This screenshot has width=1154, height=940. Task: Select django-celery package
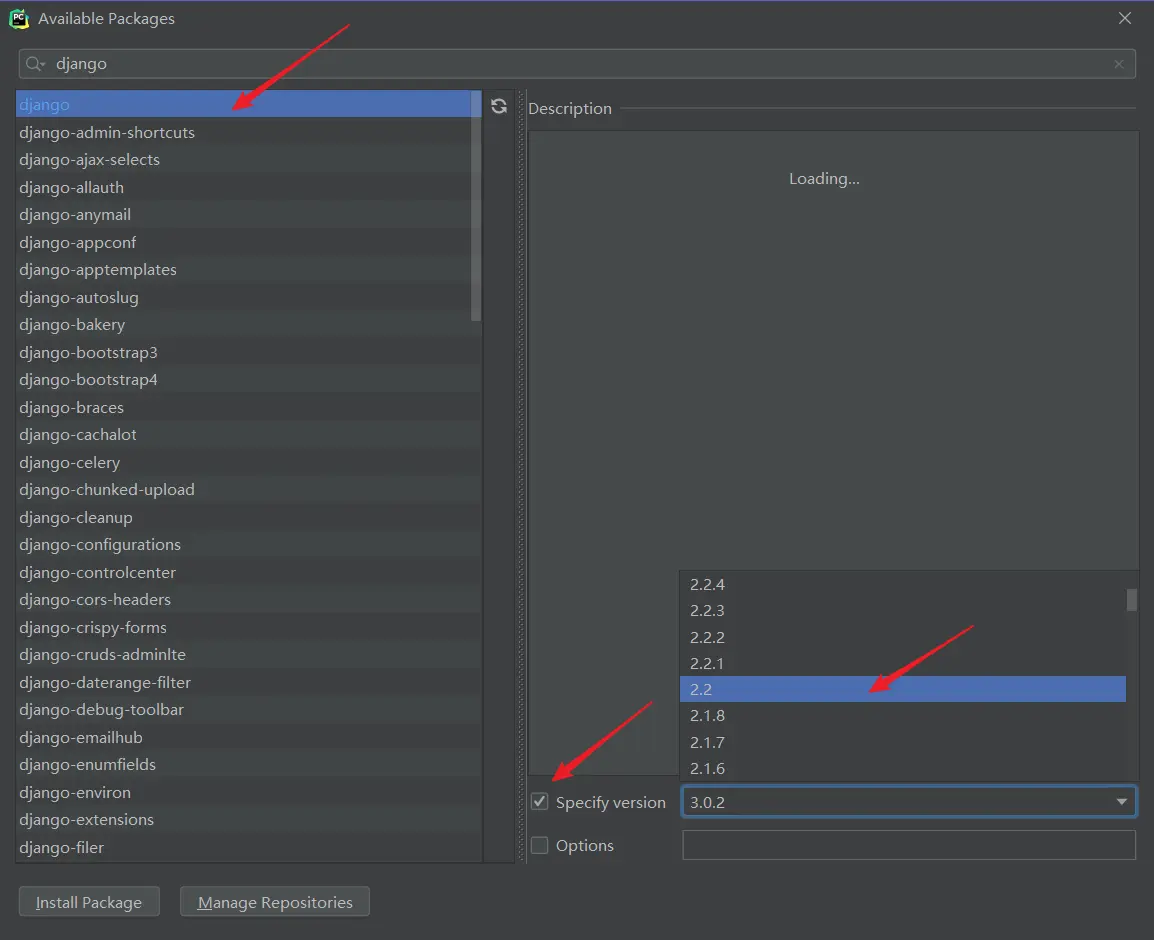(248, 463)
